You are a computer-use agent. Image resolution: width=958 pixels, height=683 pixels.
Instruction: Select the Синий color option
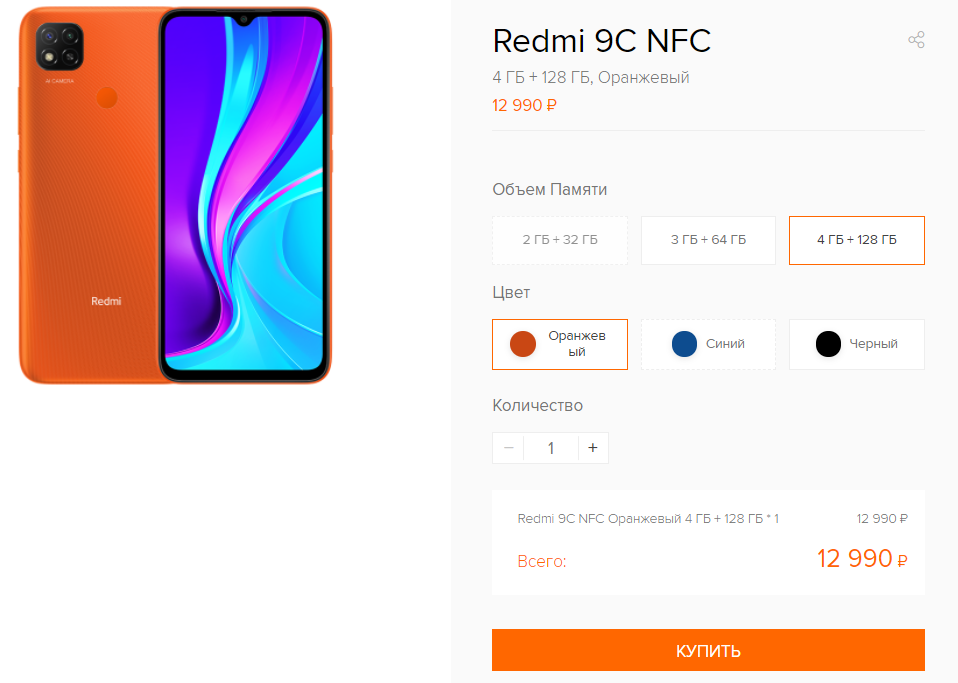[x=708, y=344]
